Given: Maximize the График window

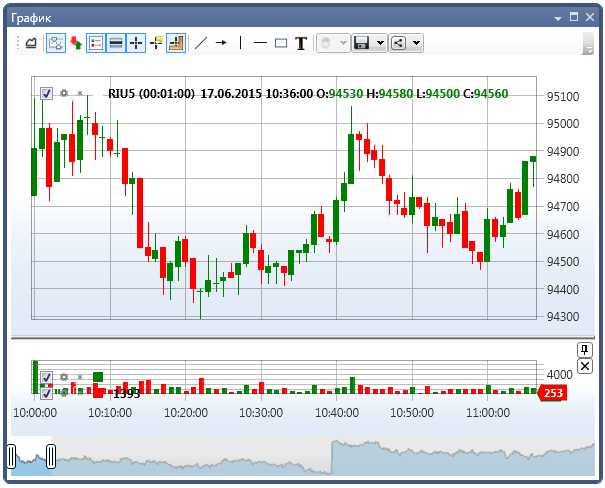Looking at the screenshot, I should click(574, 17).
